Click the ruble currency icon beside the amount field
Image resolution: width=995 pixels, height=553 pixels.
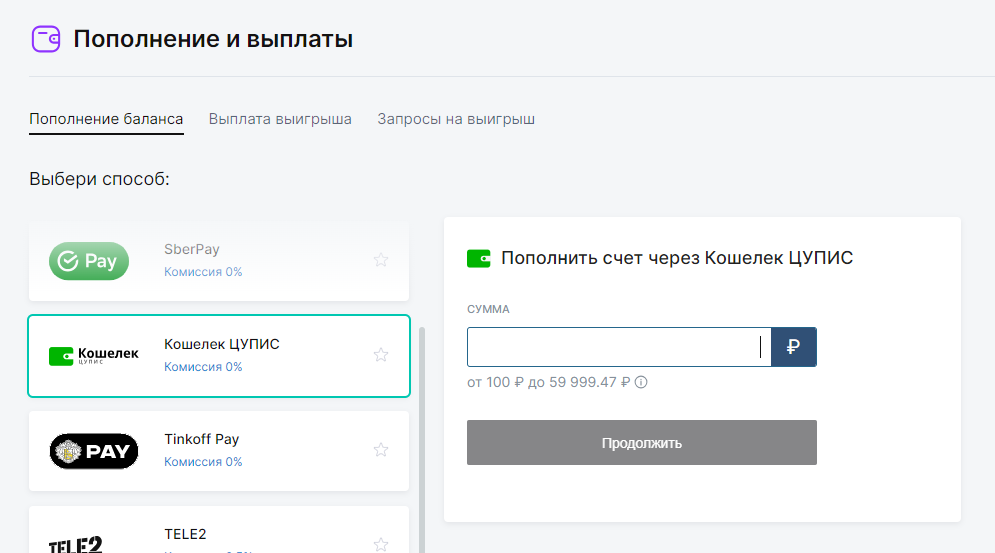click(793, 347)
